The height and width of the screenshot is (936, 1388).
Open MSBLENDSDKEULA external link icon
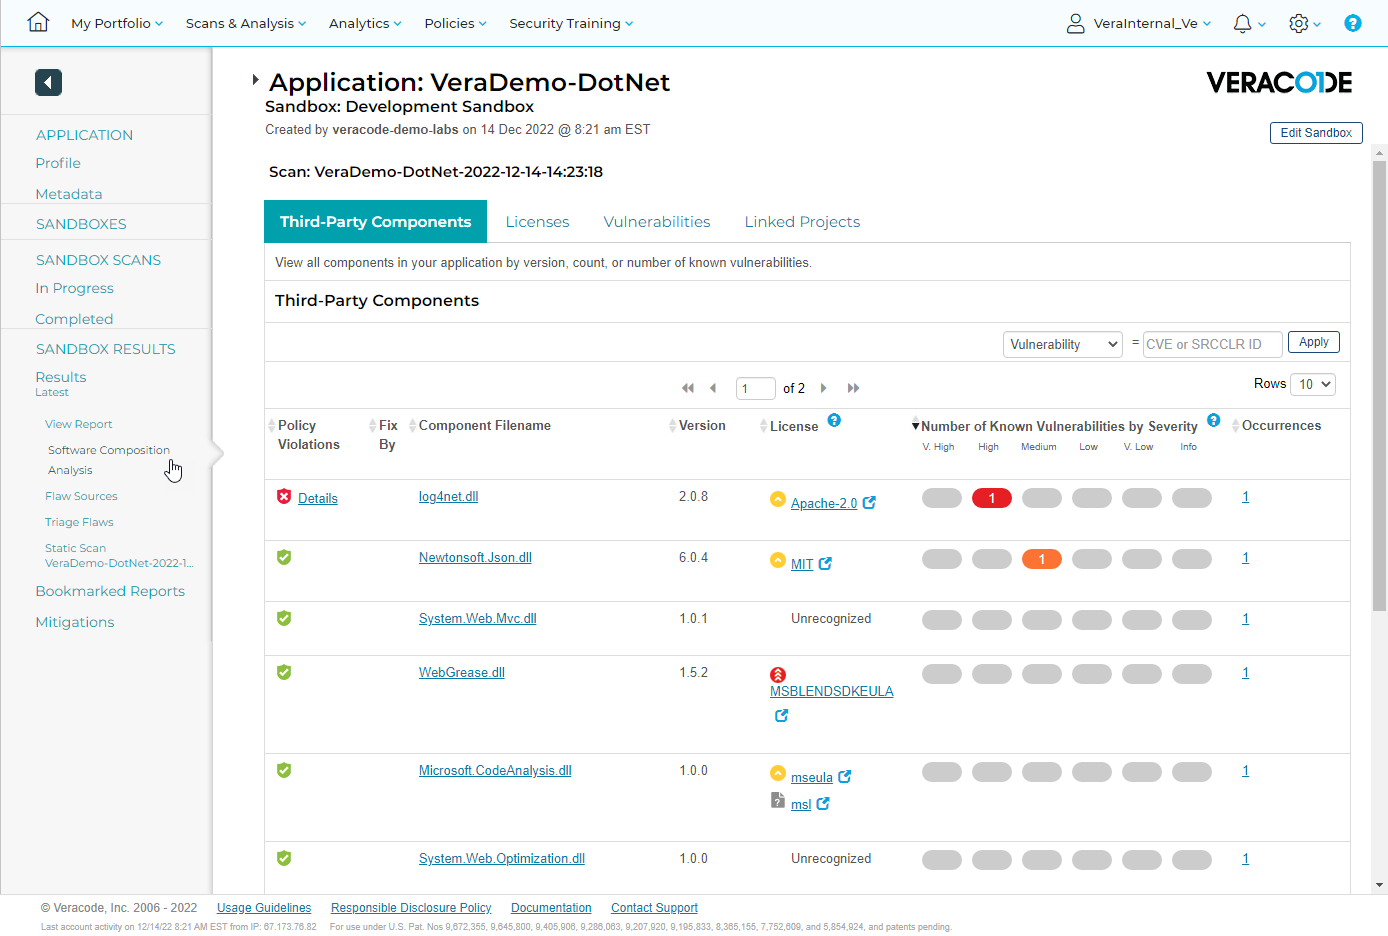[x=781, y=716]
